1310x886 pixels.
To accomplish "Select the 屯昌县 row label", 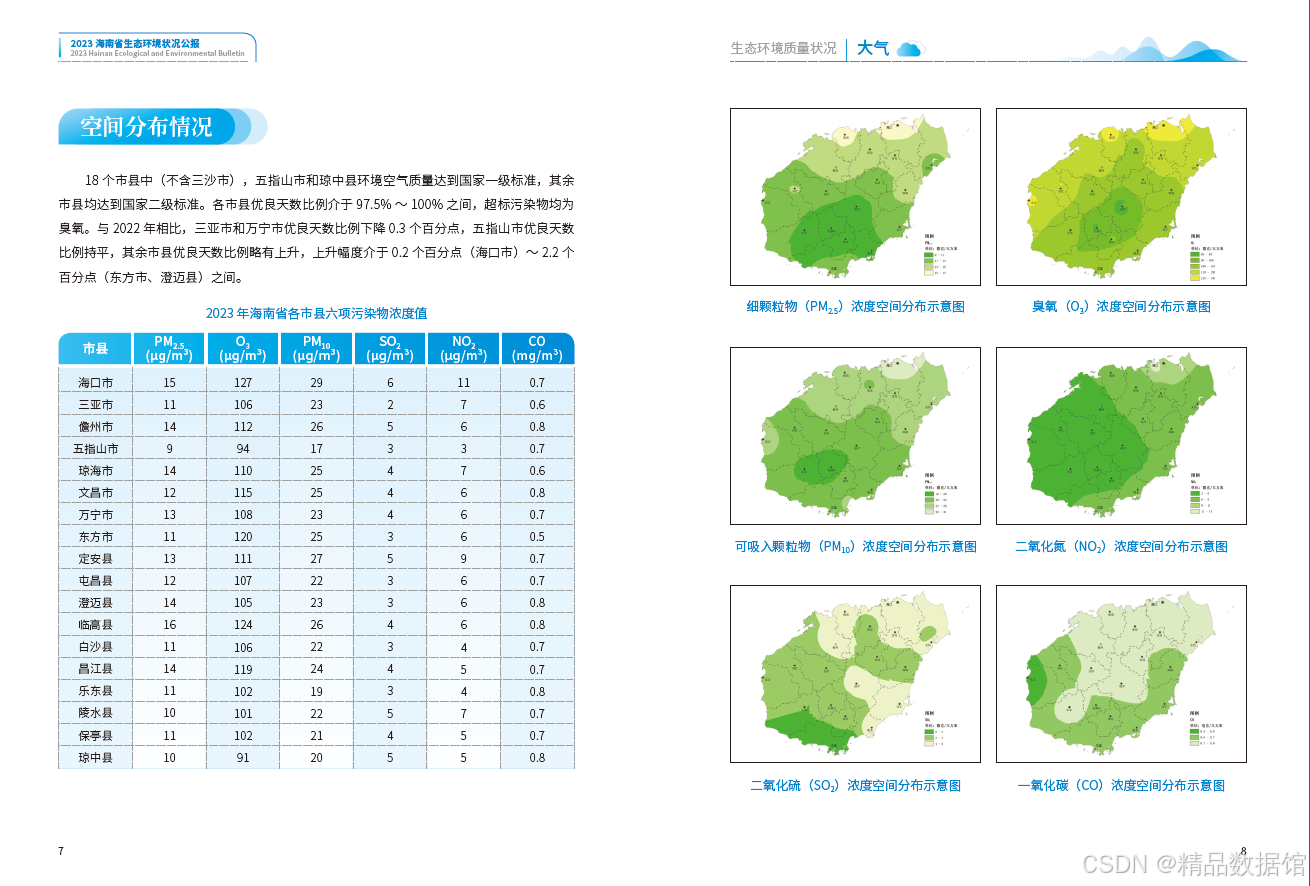I will [x=96, y=581].
